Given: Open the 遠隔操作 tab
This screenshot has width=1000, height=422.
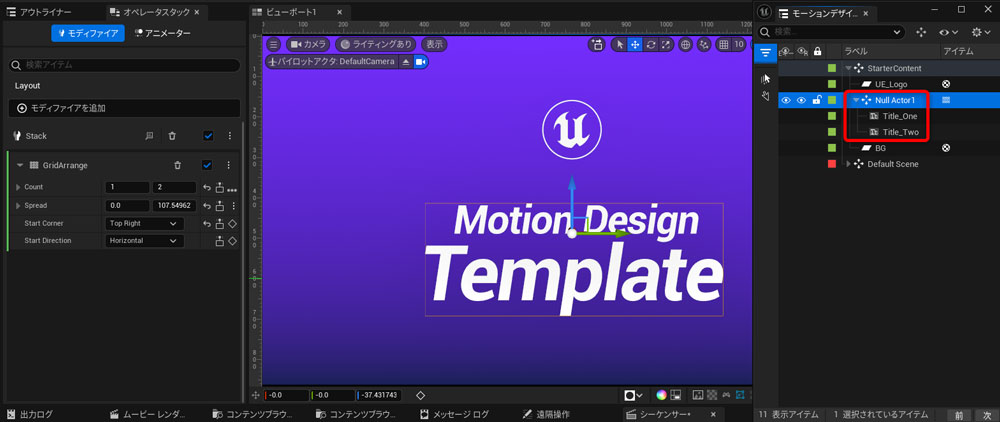Looking at the screenshot, I should click(545, 414).
